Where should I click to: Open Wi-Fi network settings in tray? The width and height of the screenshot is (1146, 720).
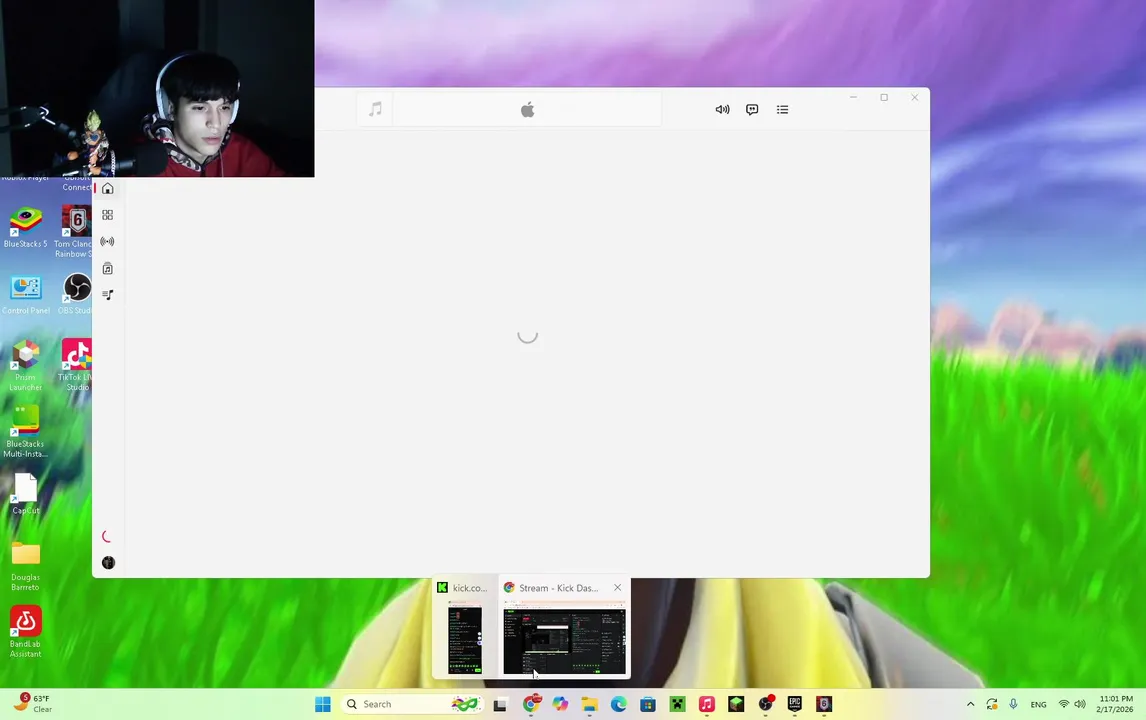[x=1063, y=704]
